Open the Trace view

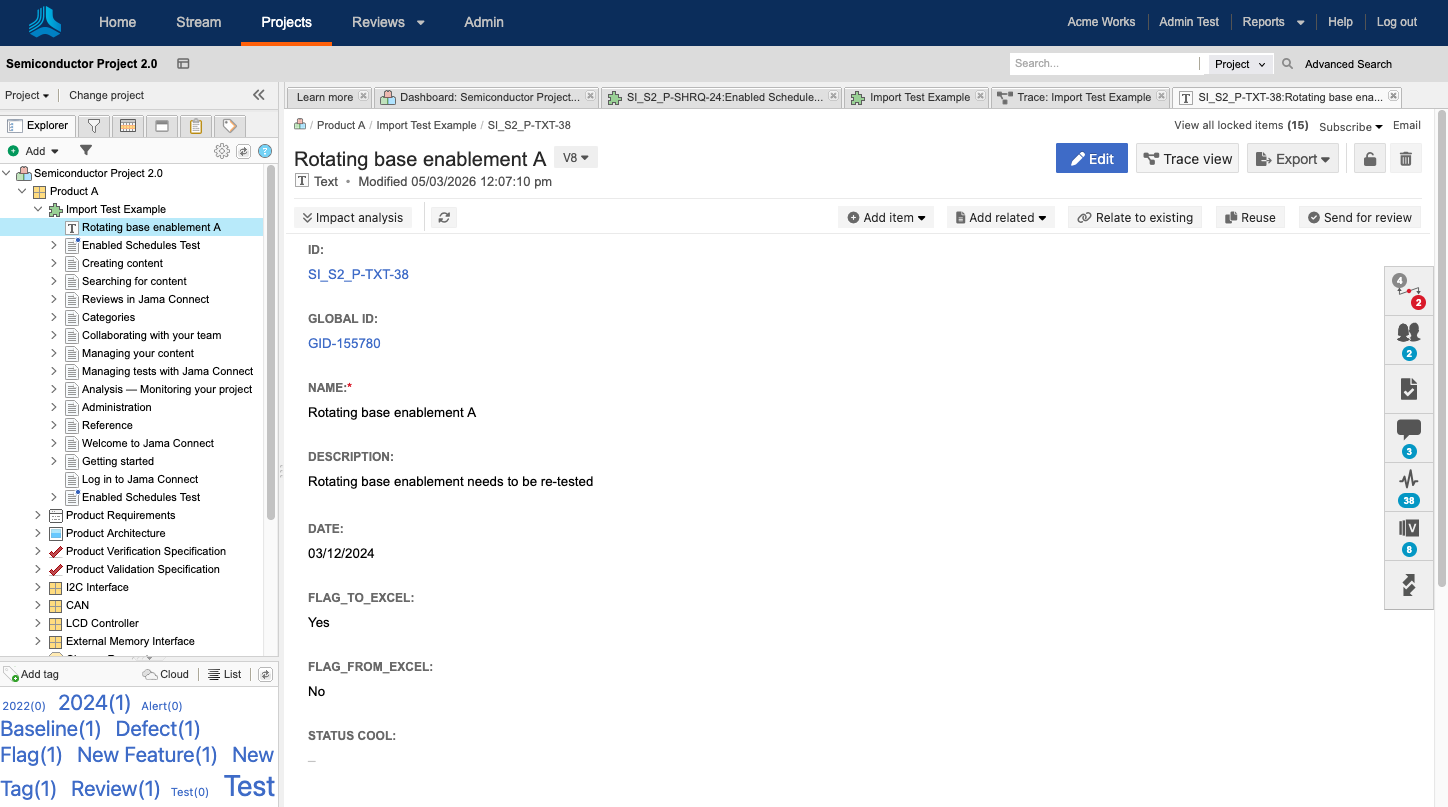pos(1188,159)
